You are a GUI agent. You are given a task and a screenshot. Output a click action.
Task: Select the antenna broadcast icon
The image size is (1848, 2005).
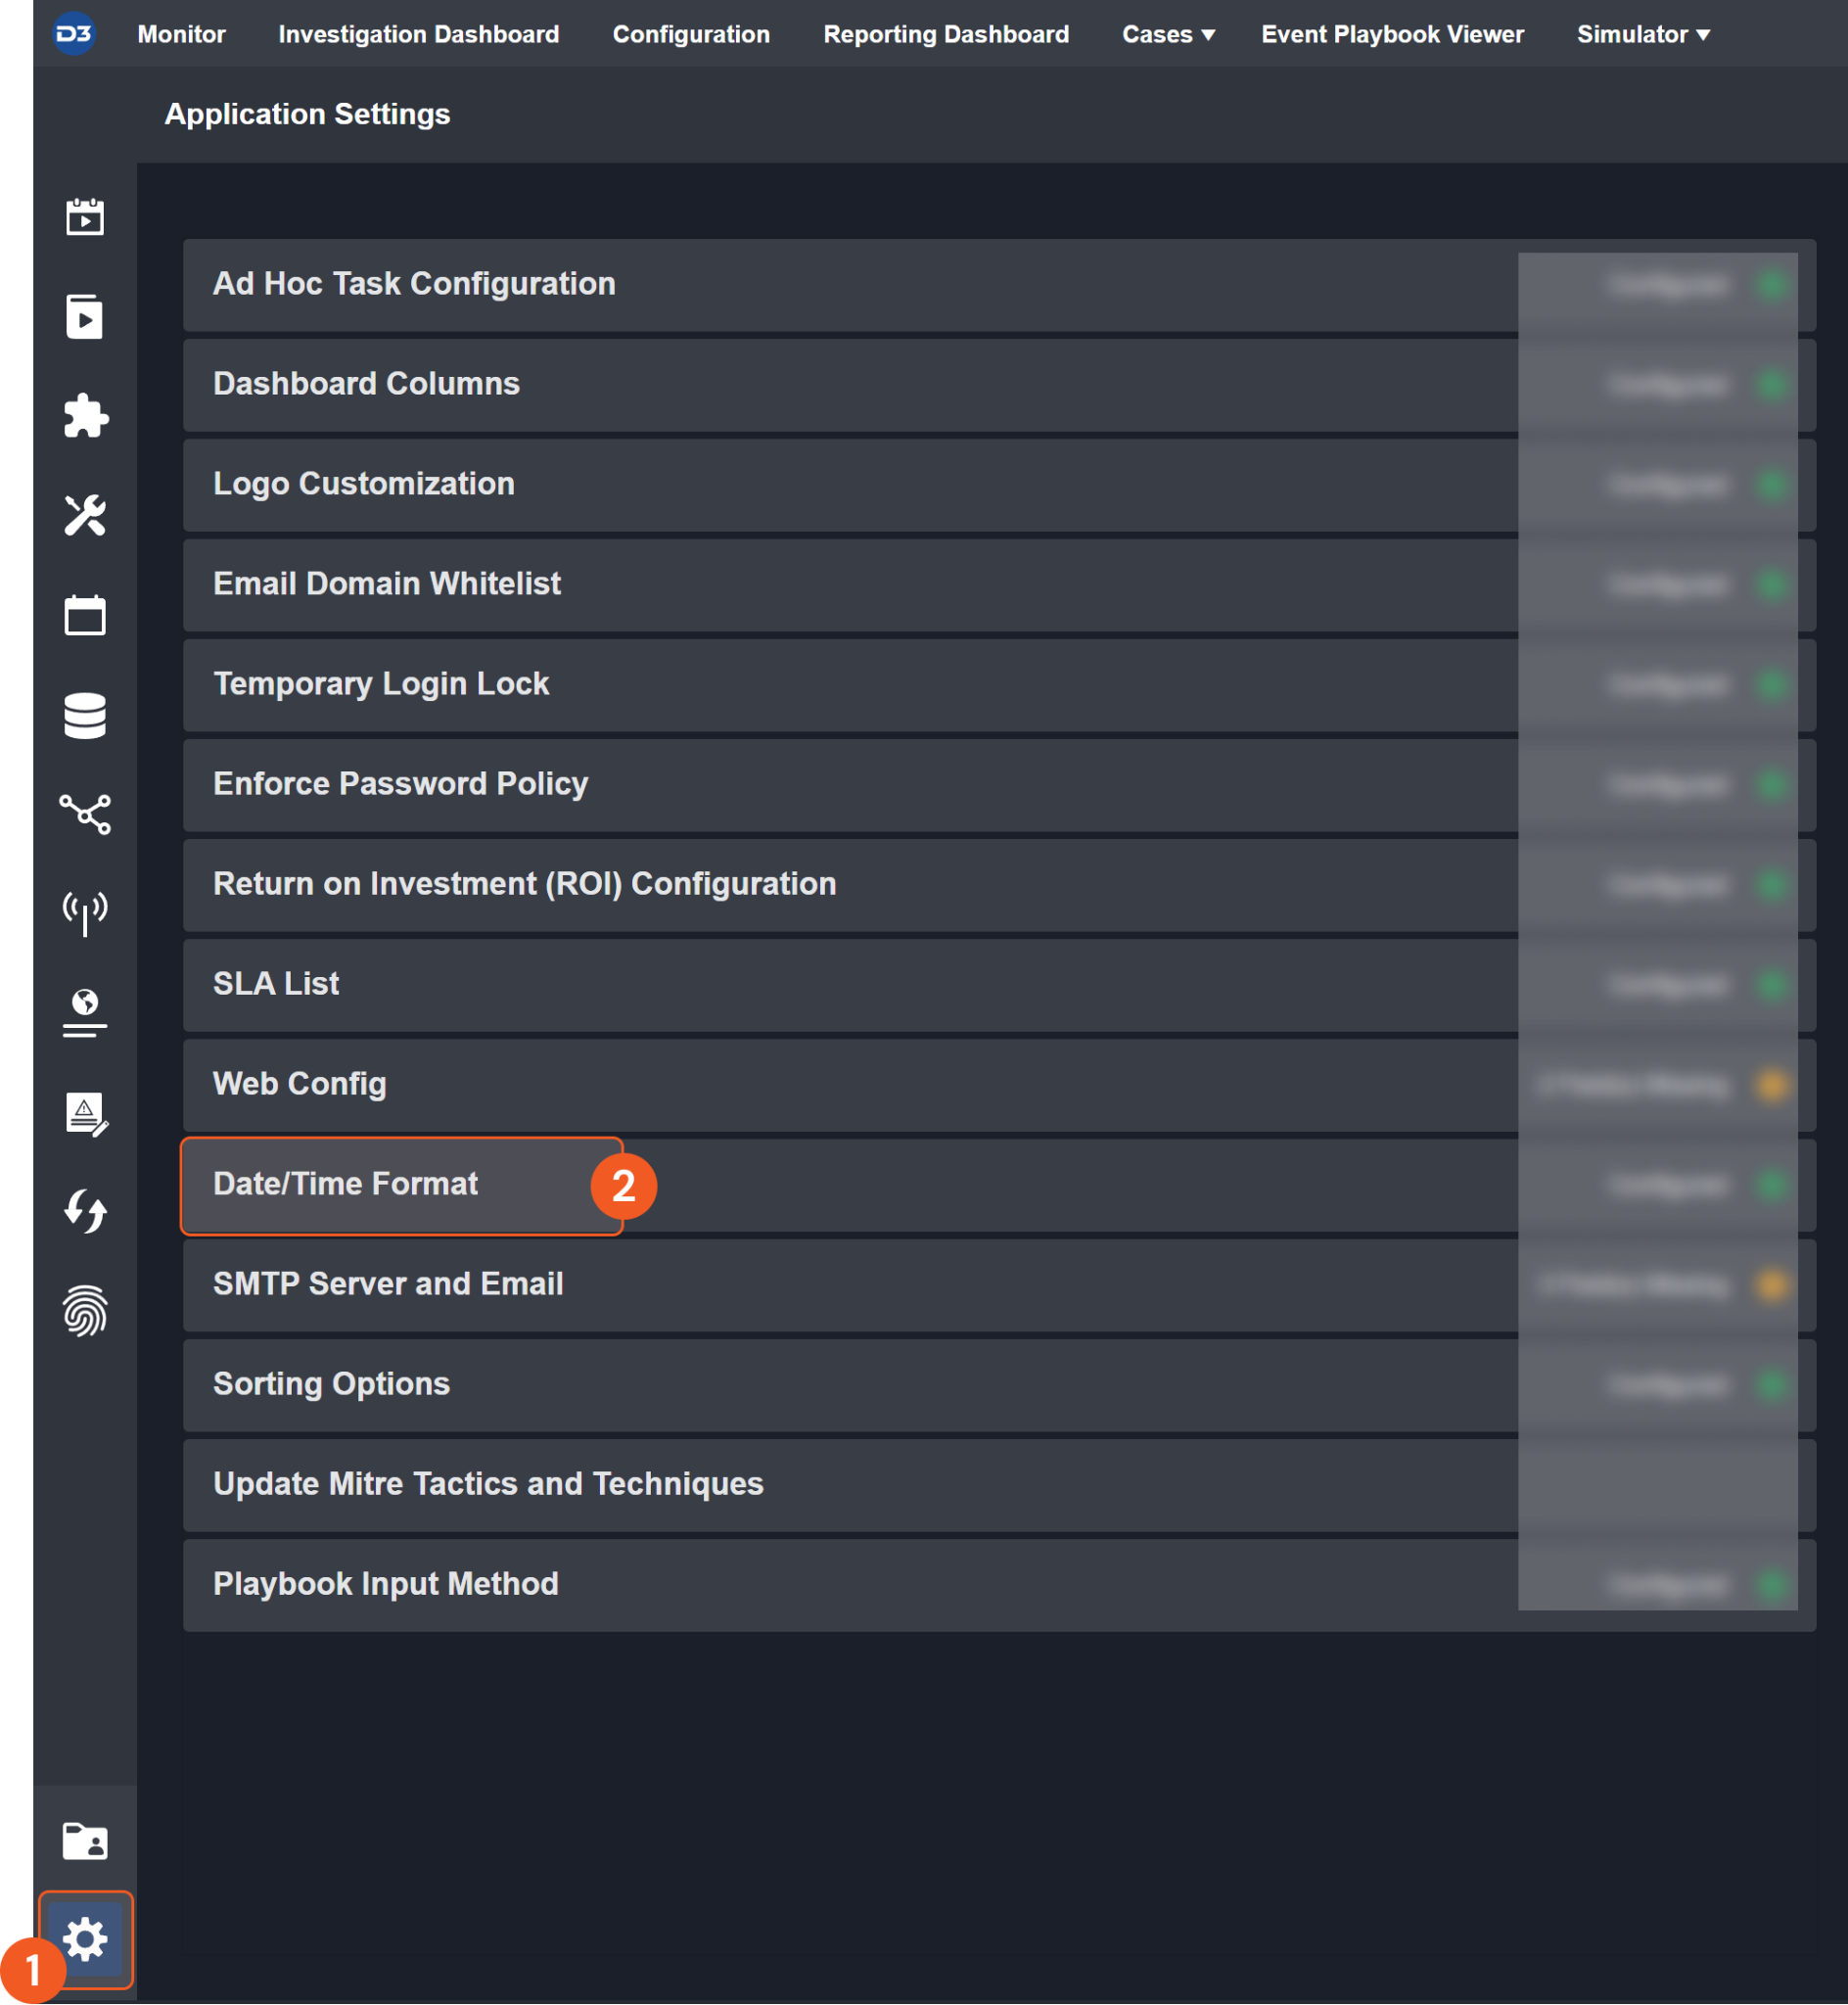coord(85,912)
